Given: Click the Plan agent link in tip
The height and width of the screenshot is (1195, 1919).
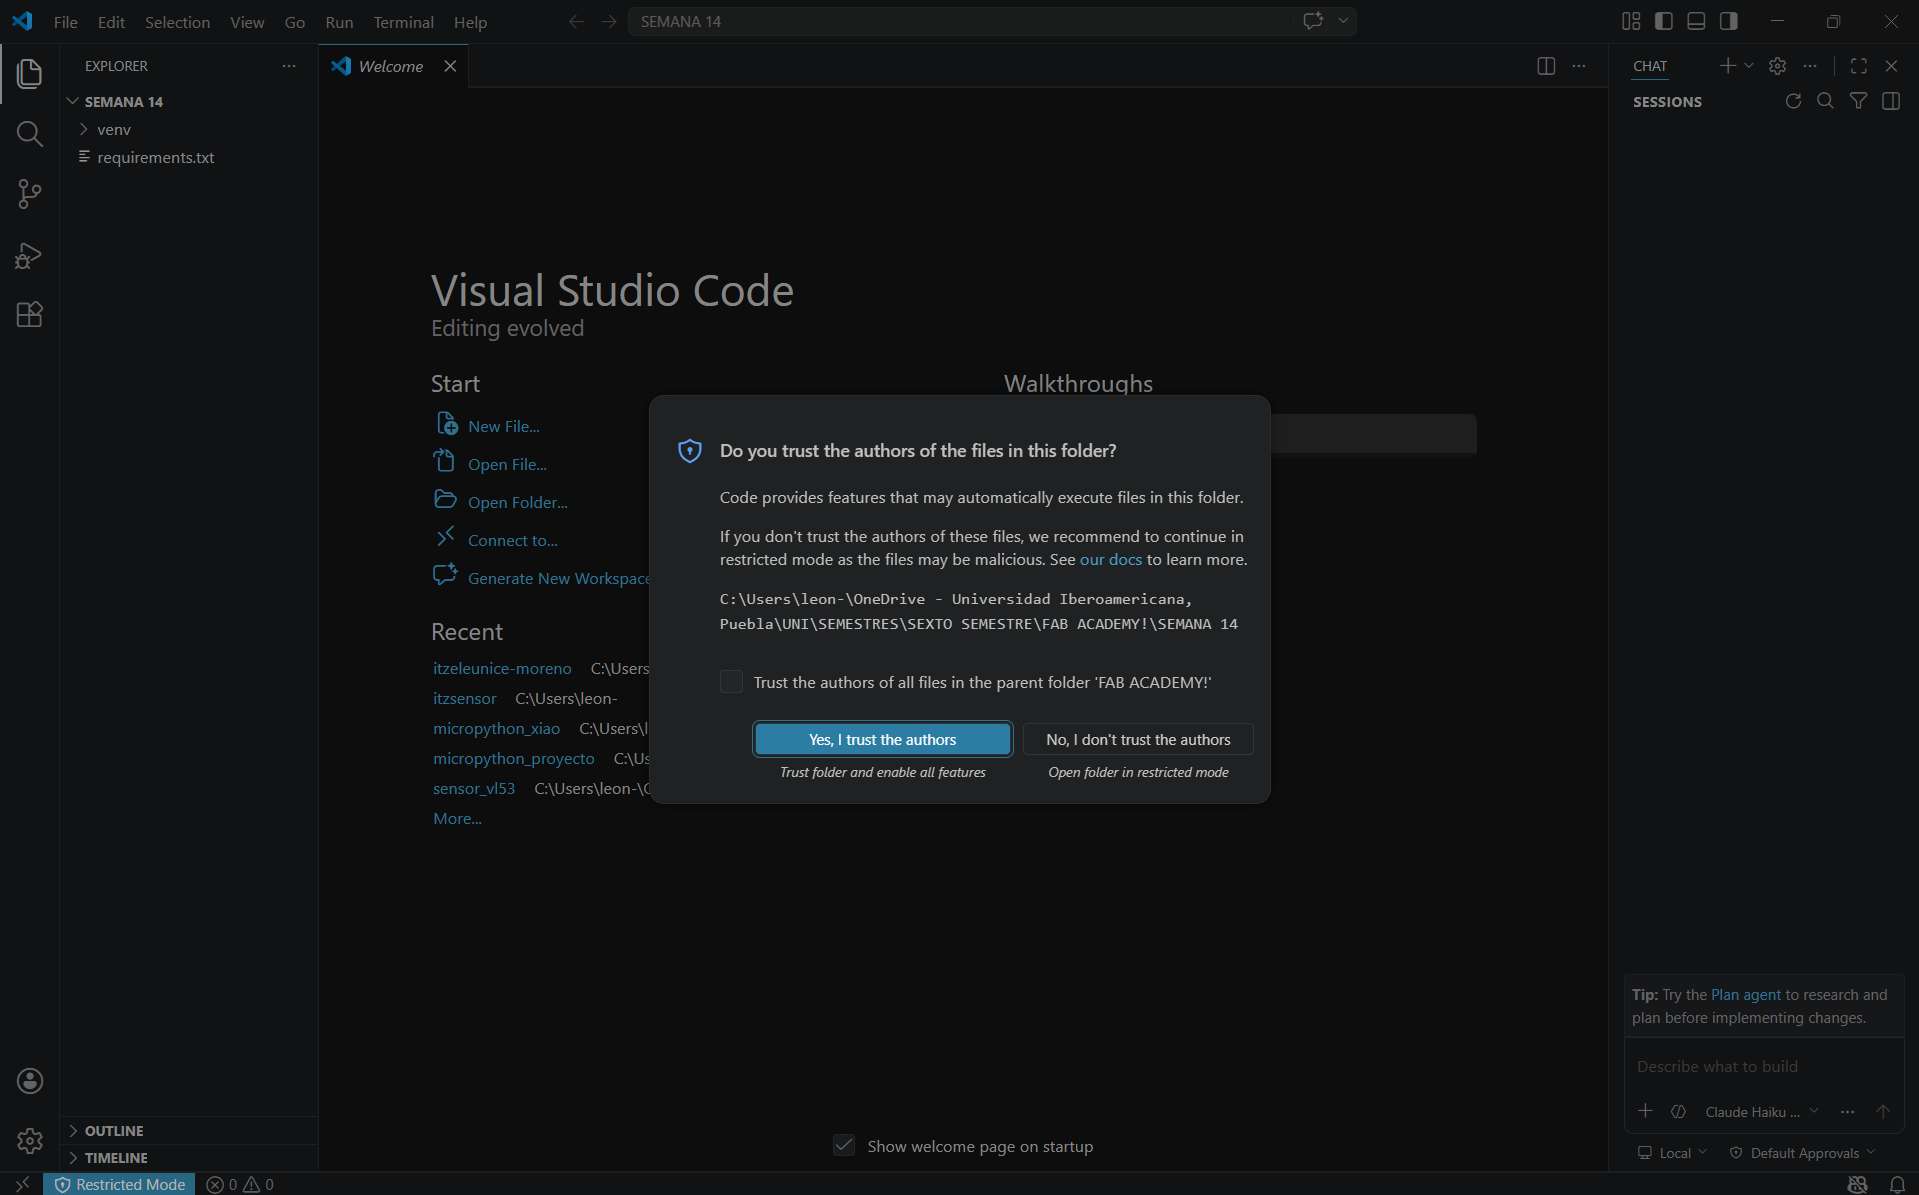Looking at the screenshot, I should (1745, 995).
